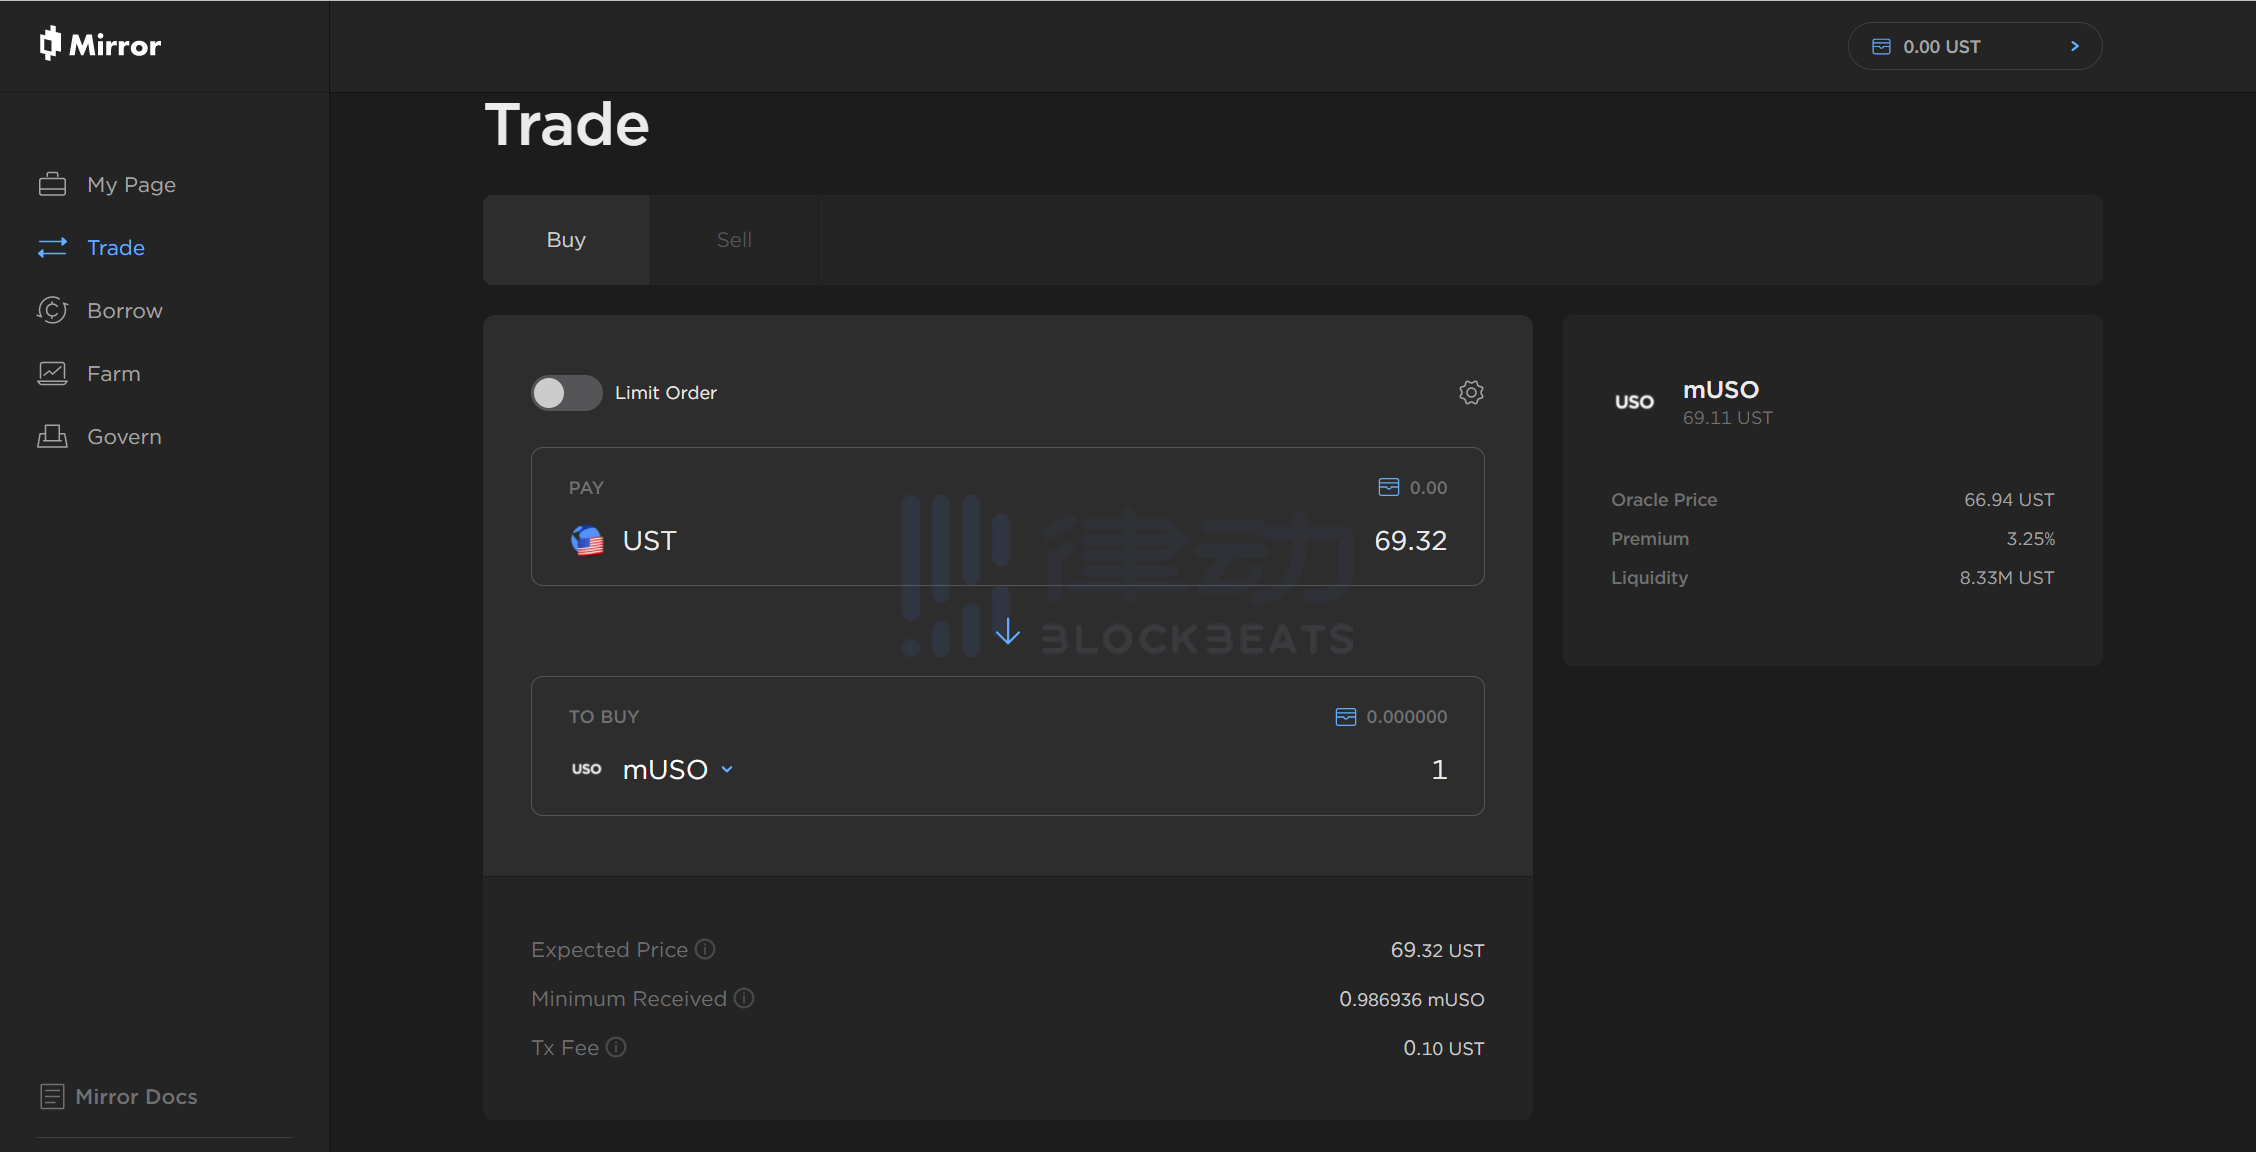The image size is (2256, 1152).
Task: Show Minimum Received info icon
Action: 744,998
